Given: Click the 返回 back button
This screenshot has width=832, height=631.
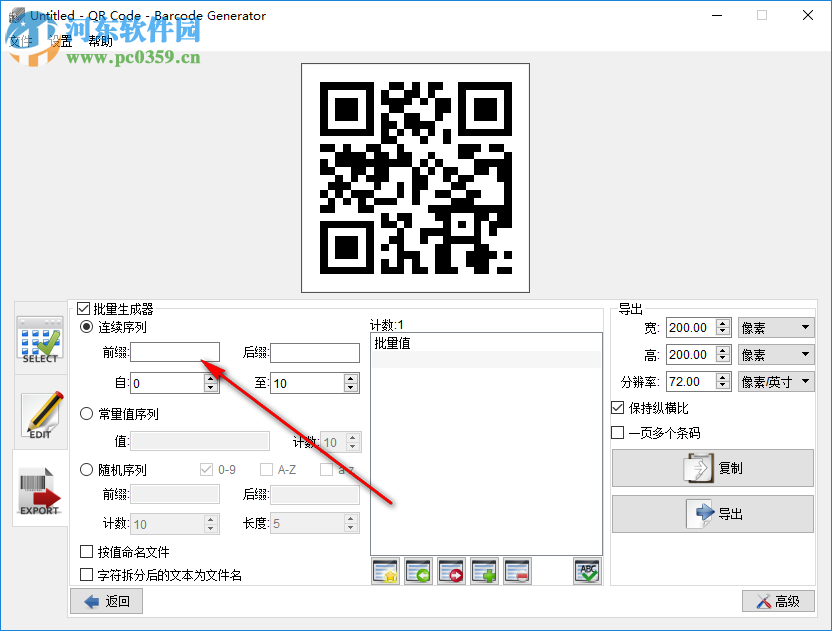Looking at the screenshot, I should pos(105,601).
